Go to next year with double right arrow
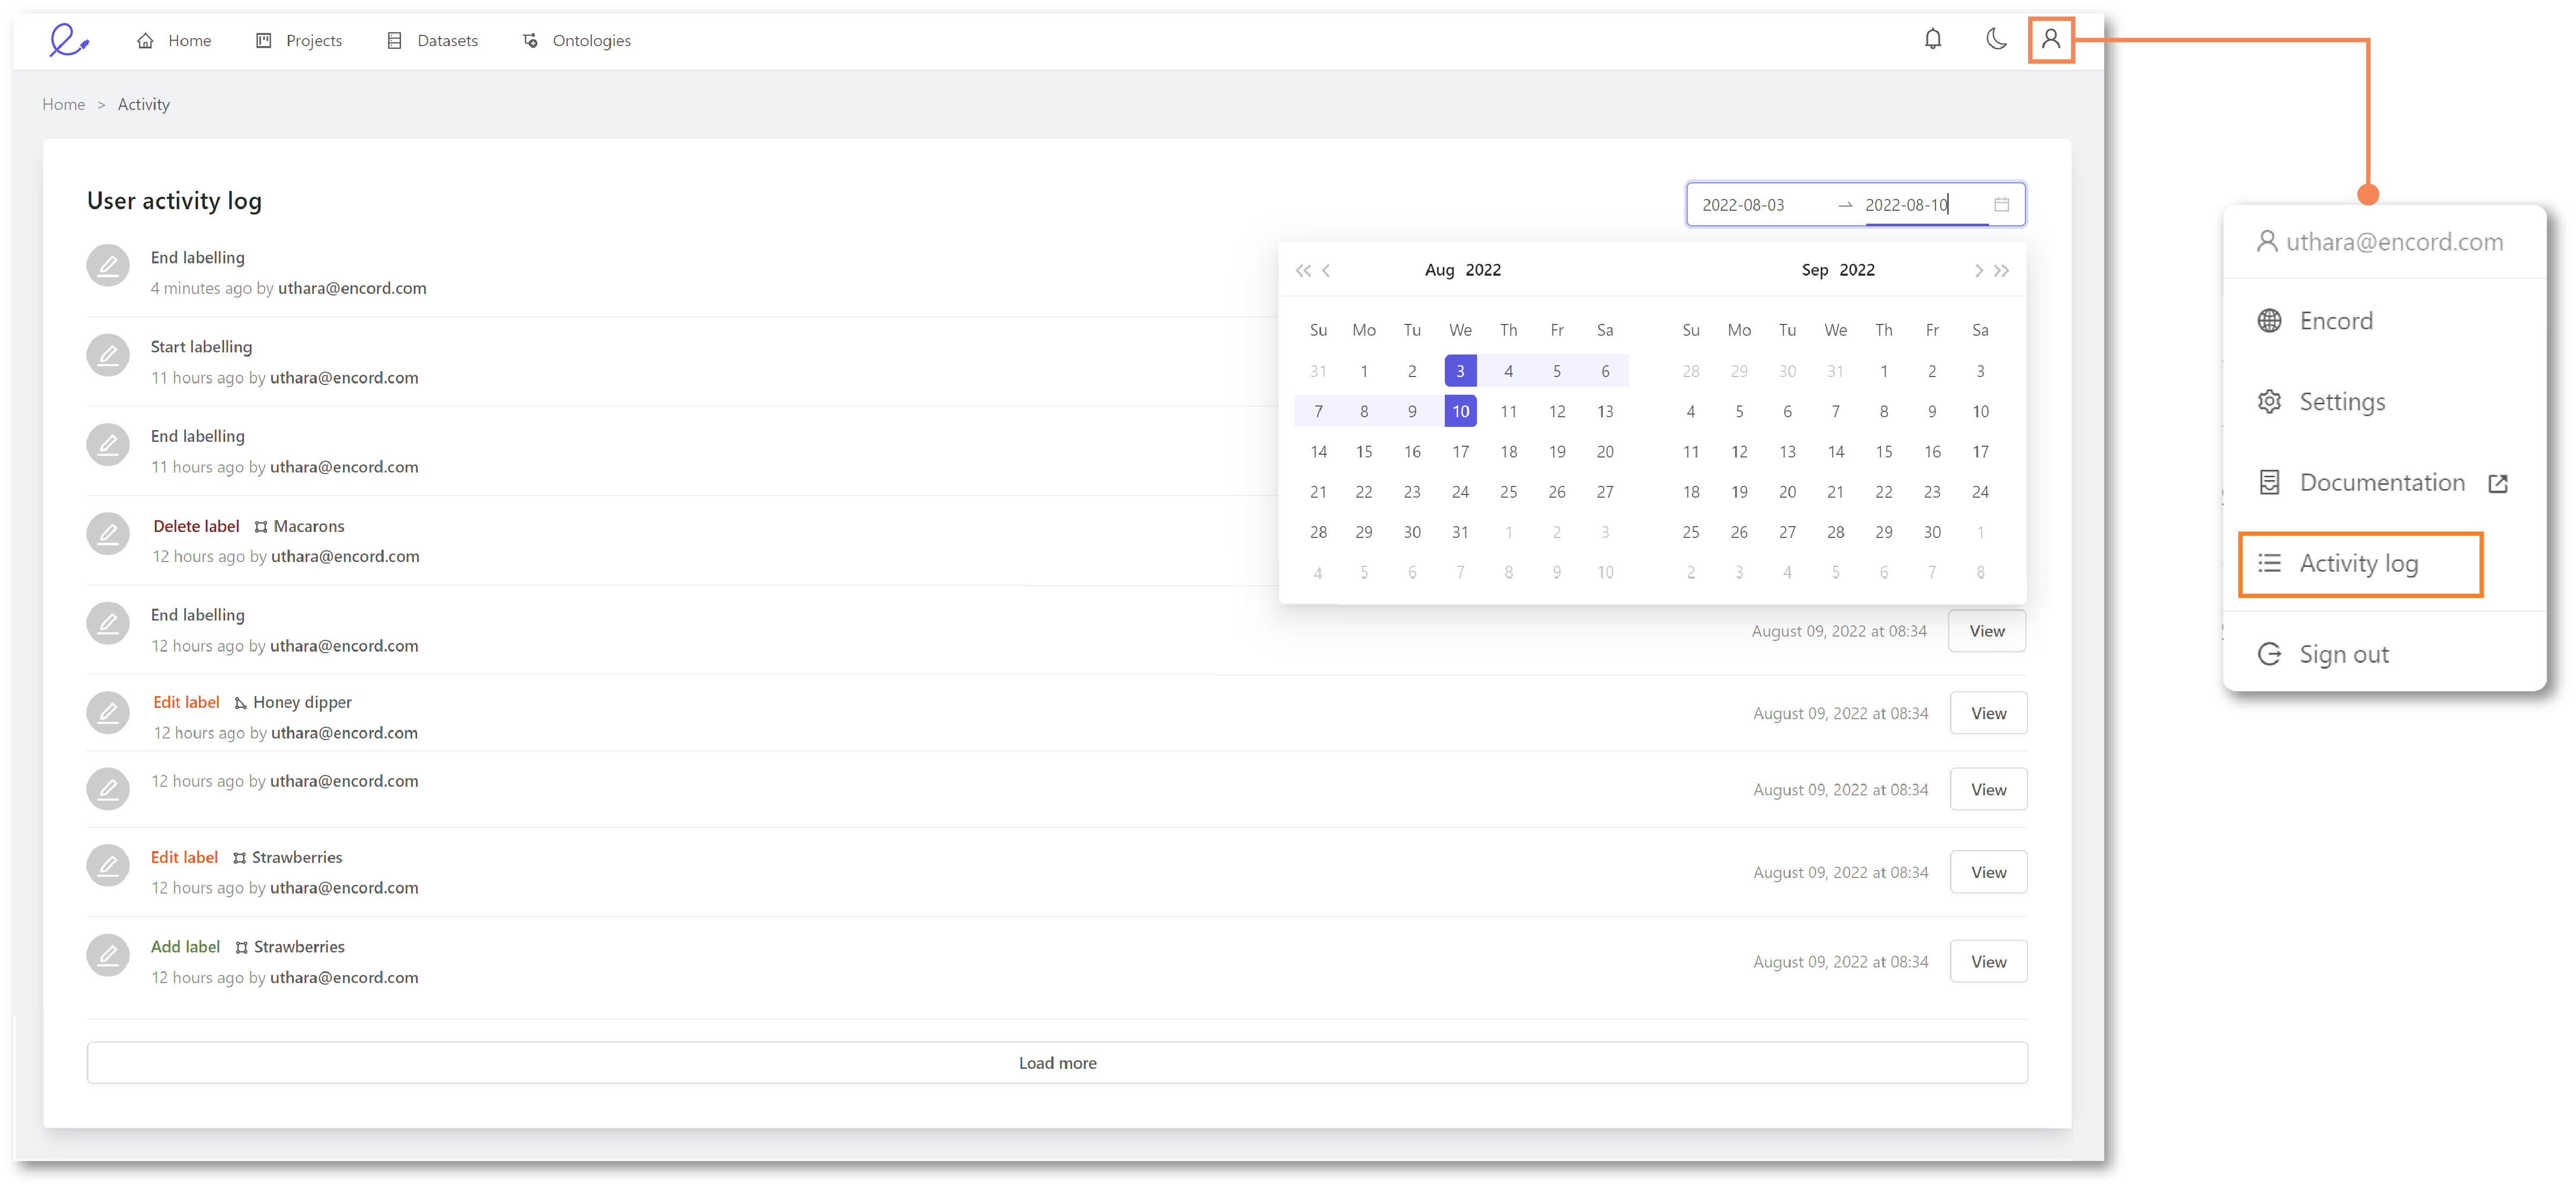Image resolution: width=2576 pixels, height=1189 pixels. (x=2001, y=271)
